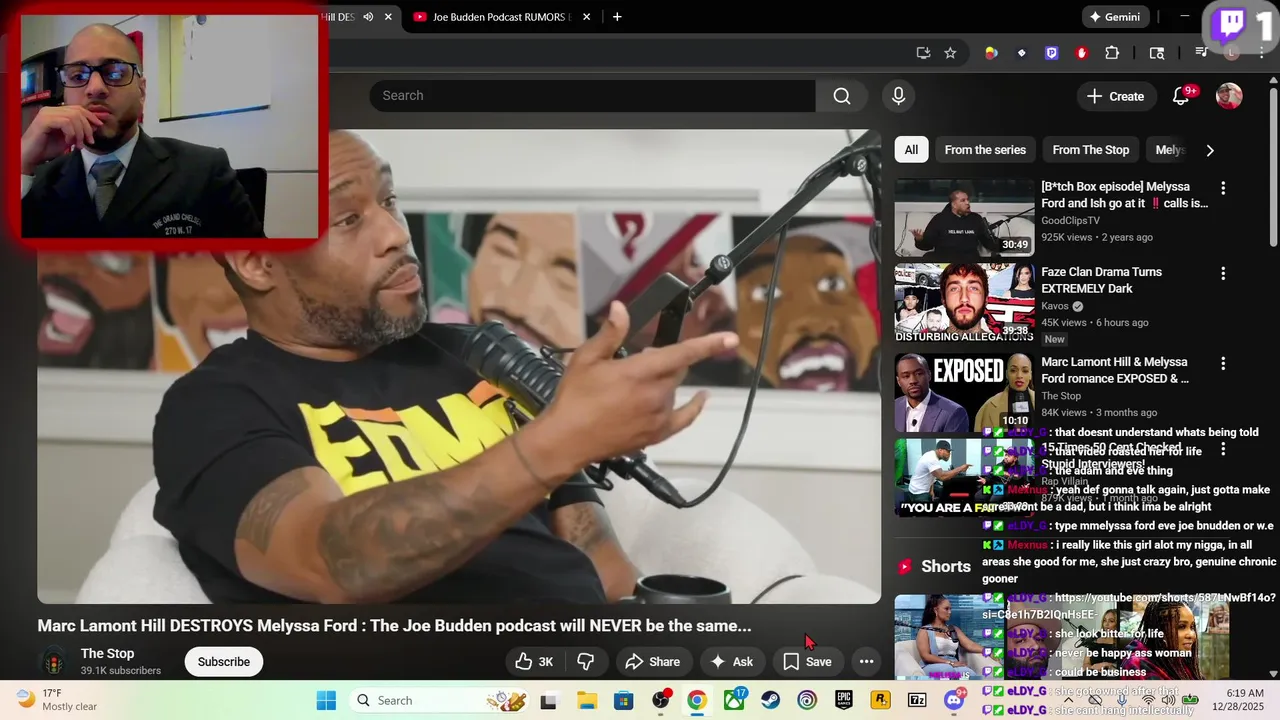Open EXPOSED Marc Lamont Hill thumbnail
The width and height of the screenshot is (1280, 720).
point(964,392)
